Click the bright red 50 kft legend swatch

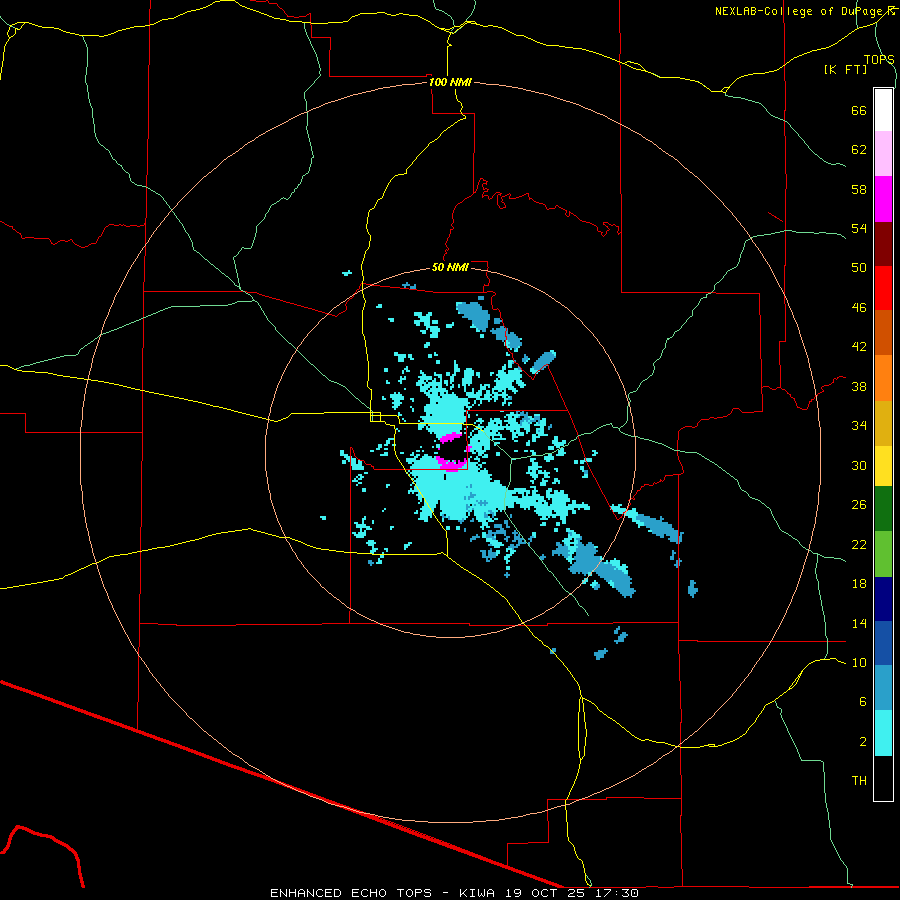click(x=883, y=288)
